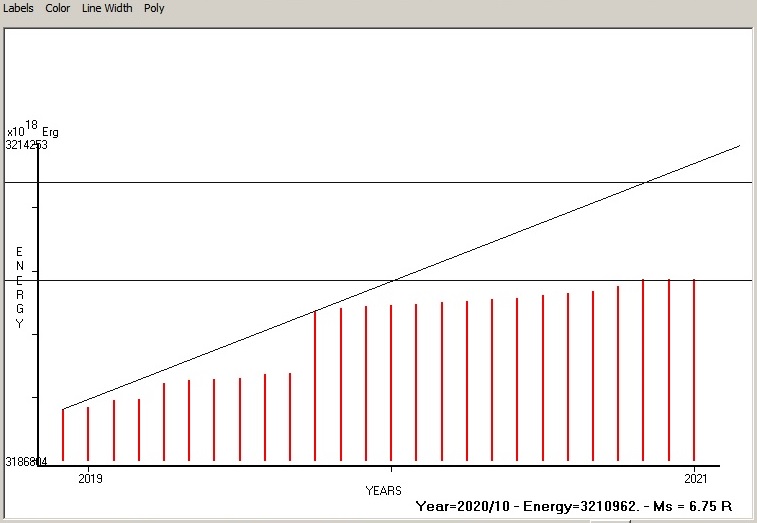
Task: Open the Labels menu
Action: tap(18, 8)
